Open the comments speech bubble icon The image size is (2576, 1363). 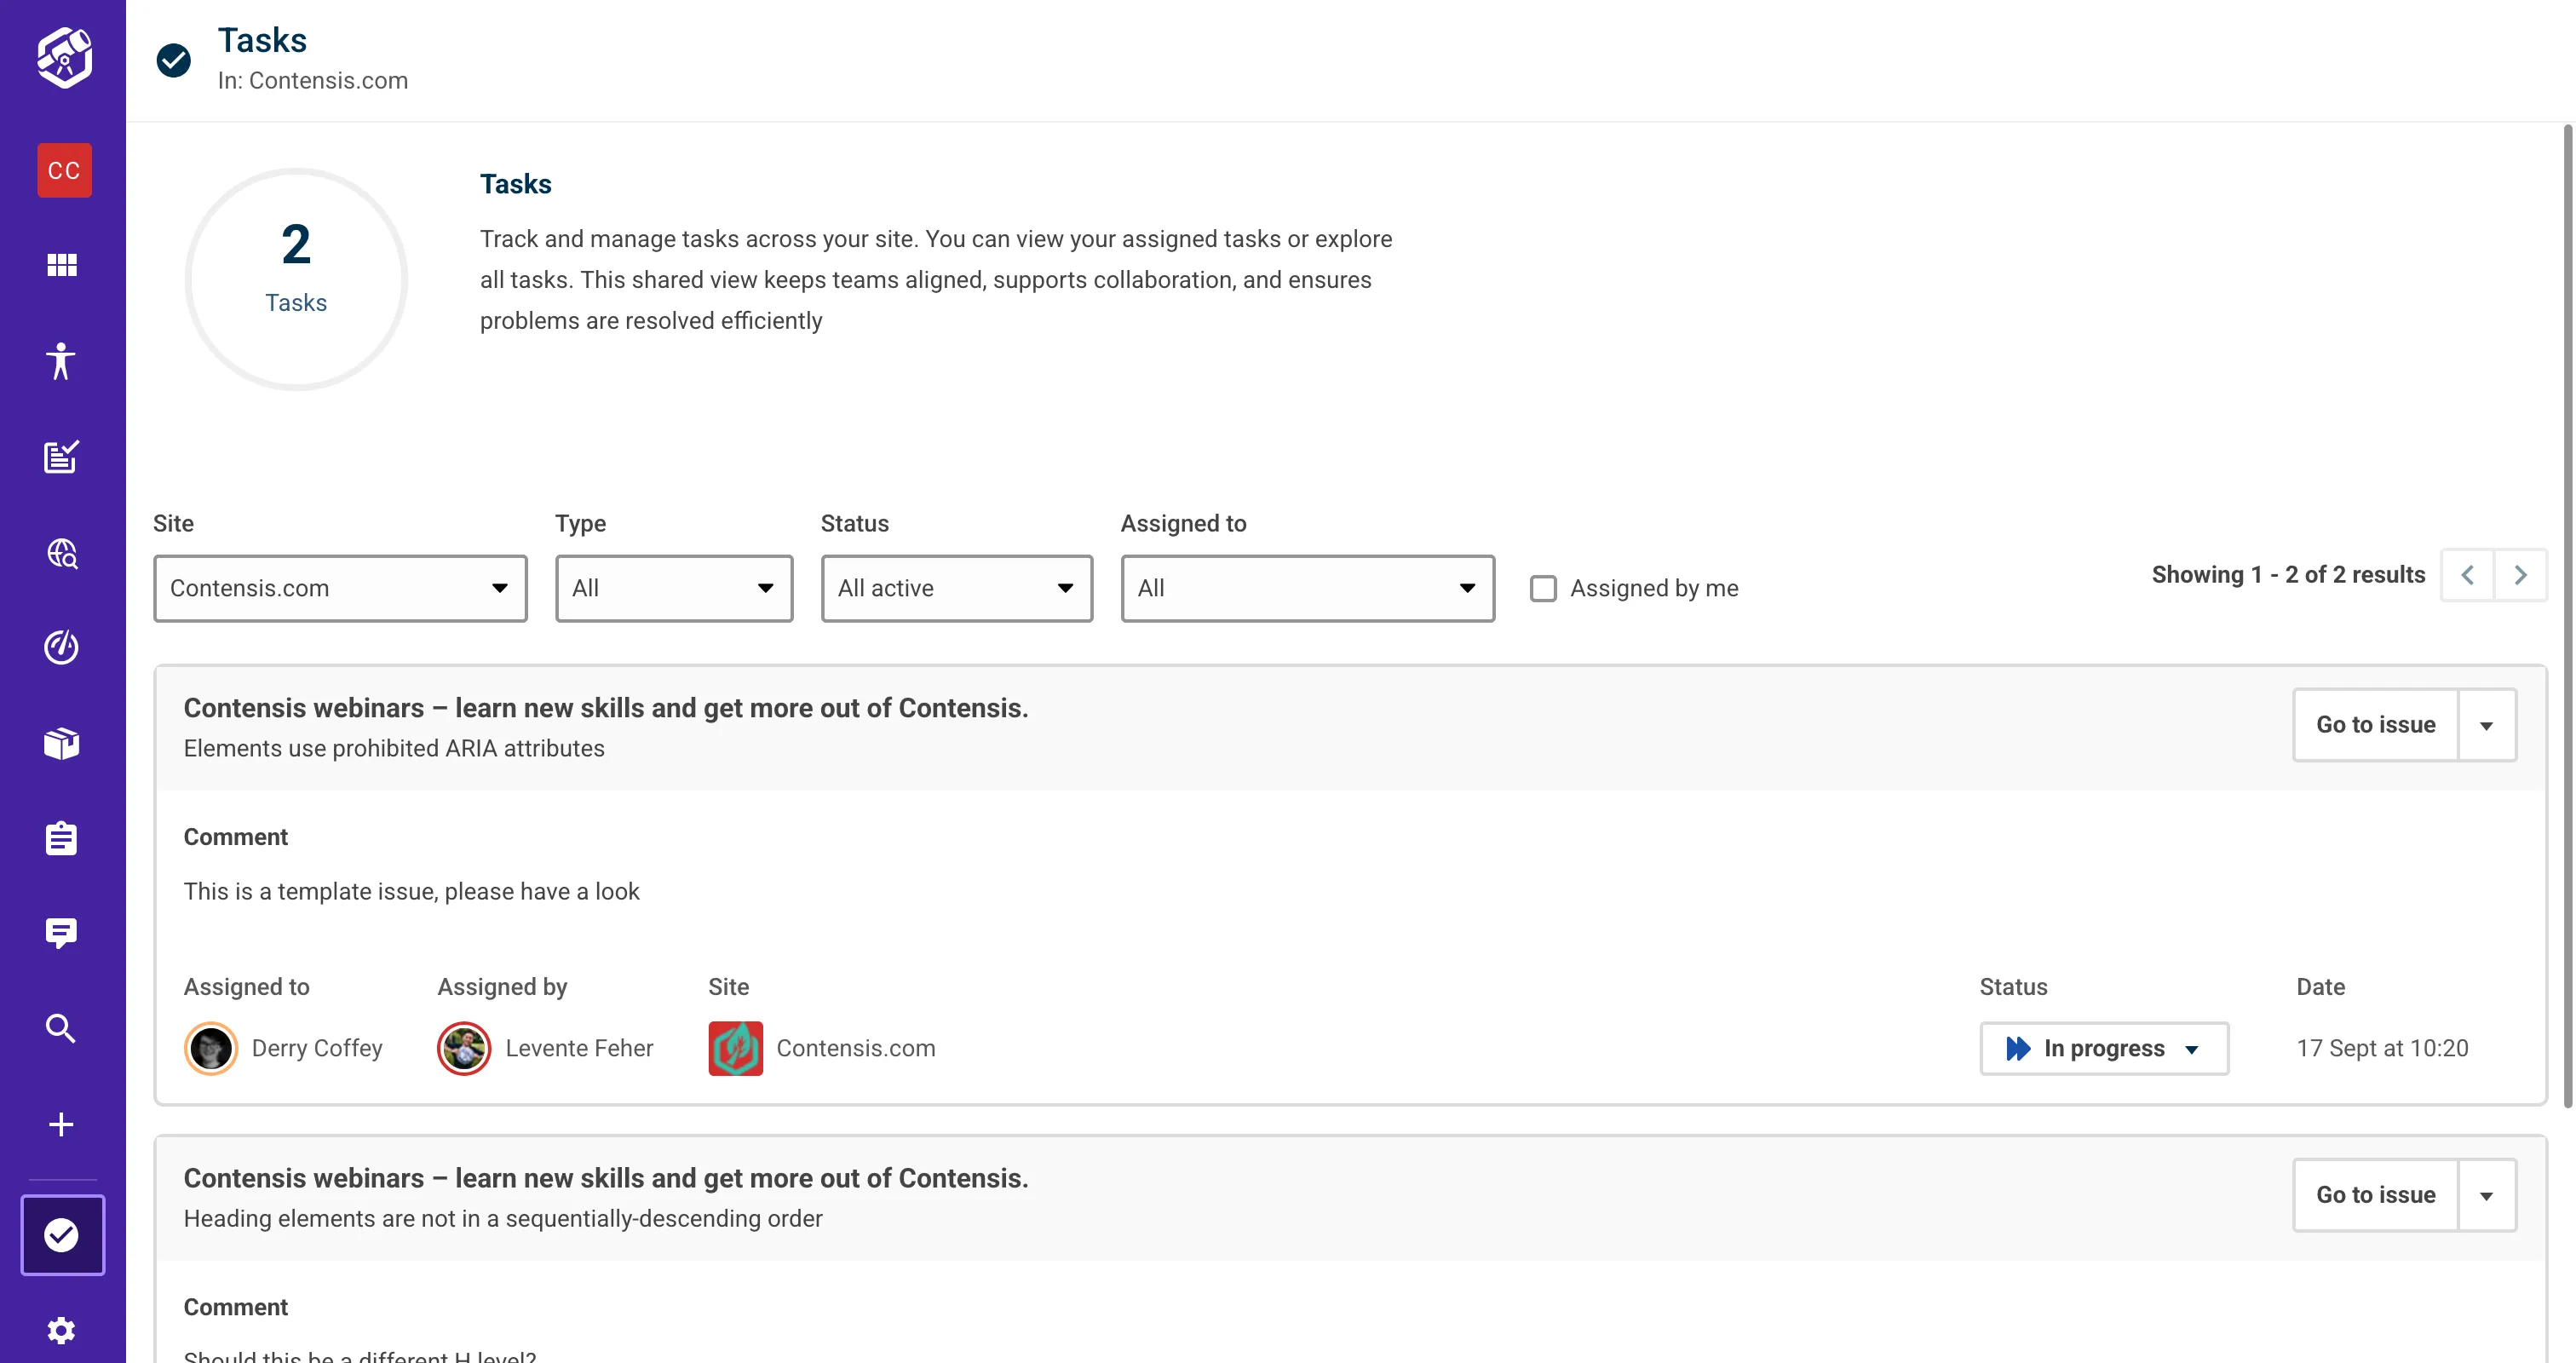62,933
